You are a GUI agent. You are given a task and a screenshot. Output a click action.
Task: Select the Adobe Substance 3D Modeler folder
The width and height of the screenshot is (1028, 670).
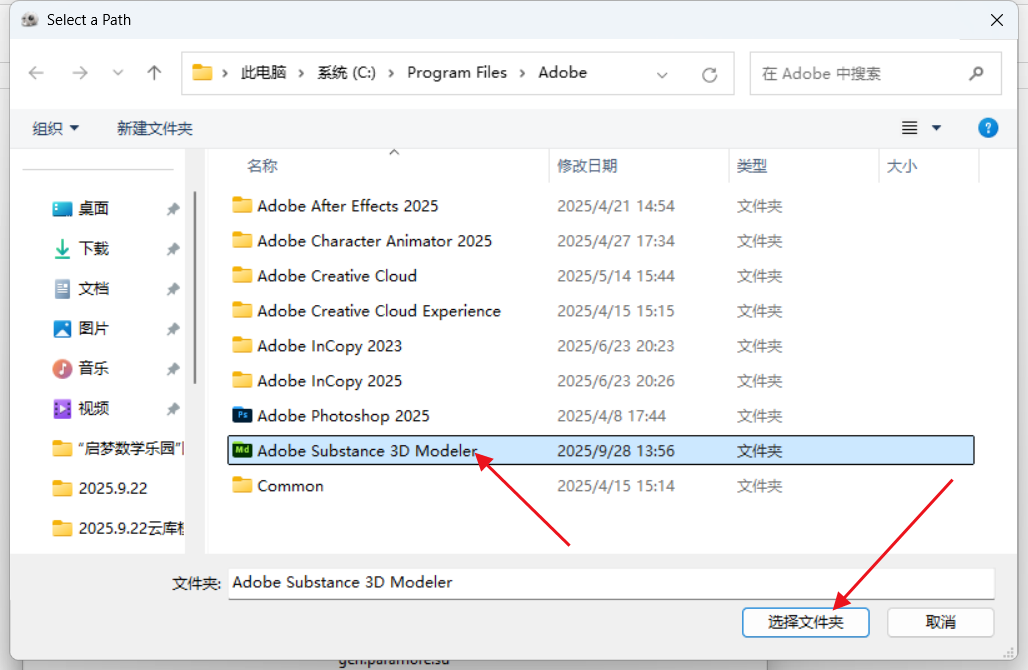[601, 450]
